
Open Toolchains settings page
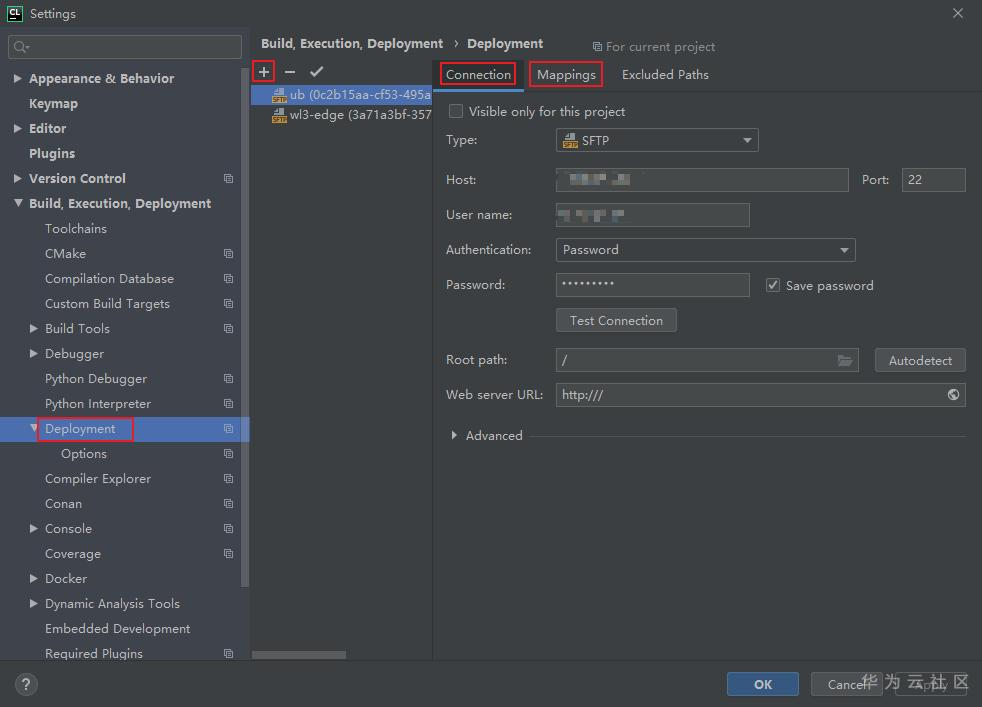[76, 229]
